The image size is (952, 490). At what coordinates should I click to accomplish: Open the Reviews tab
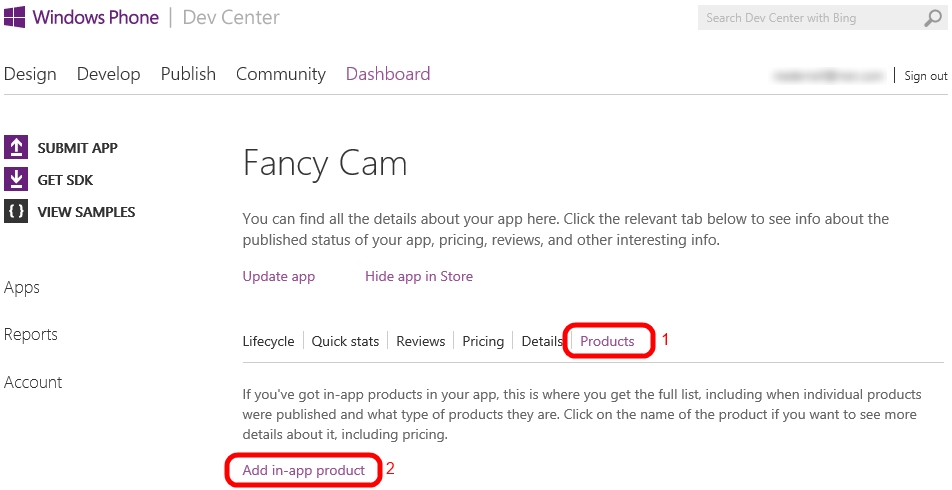(x=421, y=341)
